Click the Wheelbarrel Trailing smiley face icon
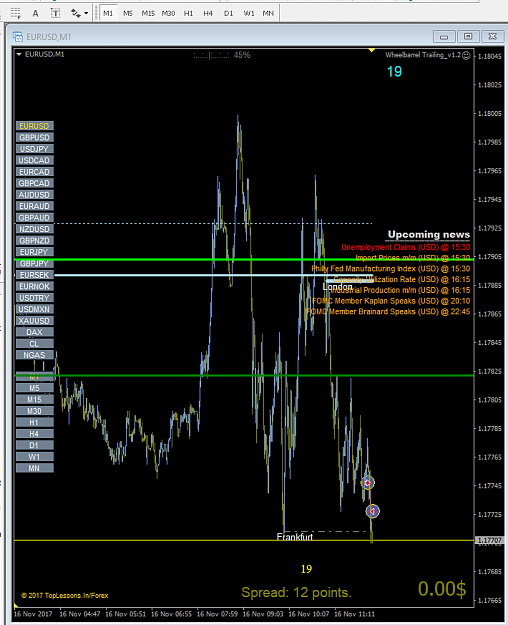The image size is (508, 625). pos(466,55)
